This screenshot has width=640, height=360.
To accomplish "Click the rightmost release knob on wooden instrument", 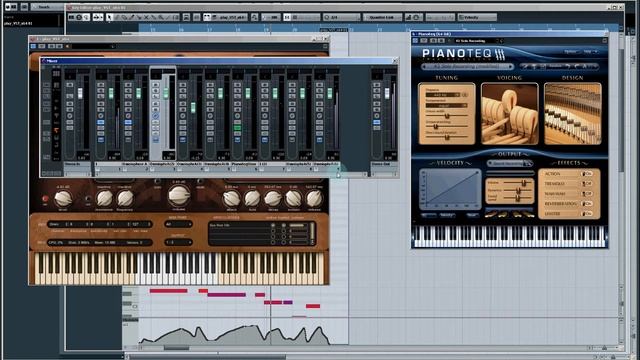I will click(x=314, y=198).
